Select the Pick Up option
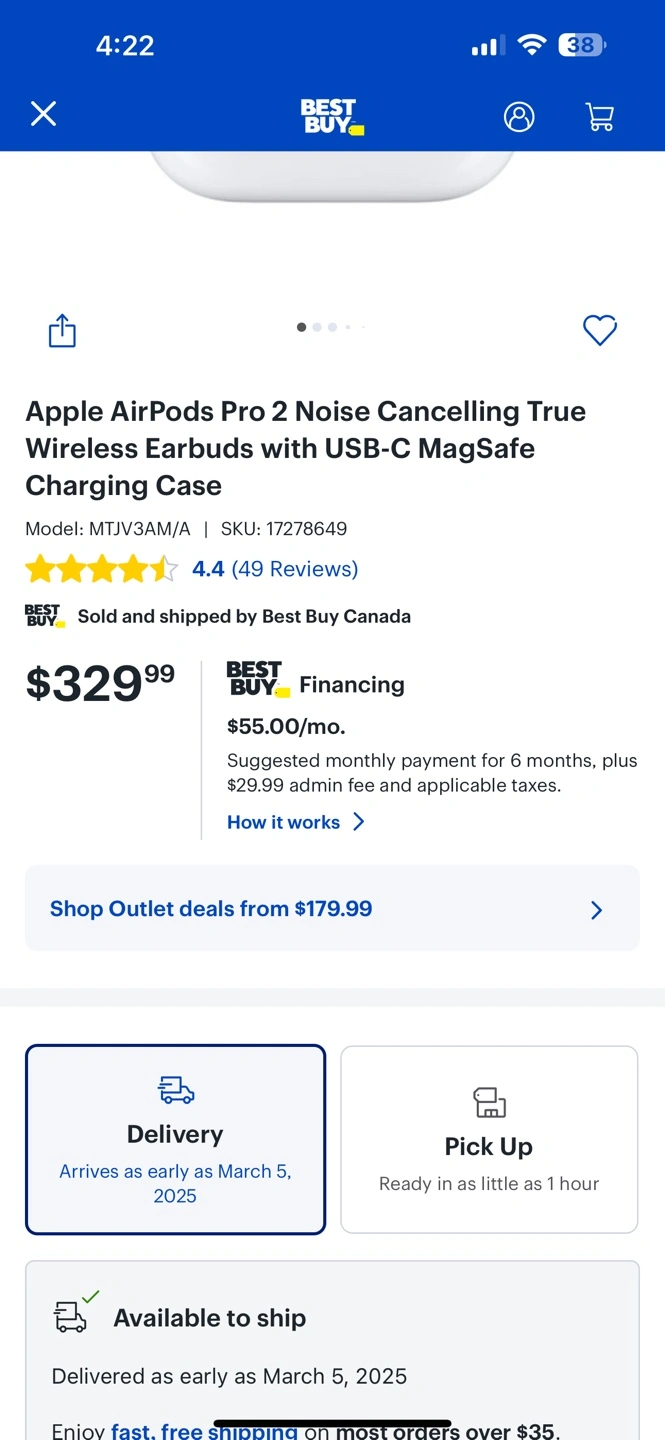Screen dimensions: 665x1440 pos(489,1139)
